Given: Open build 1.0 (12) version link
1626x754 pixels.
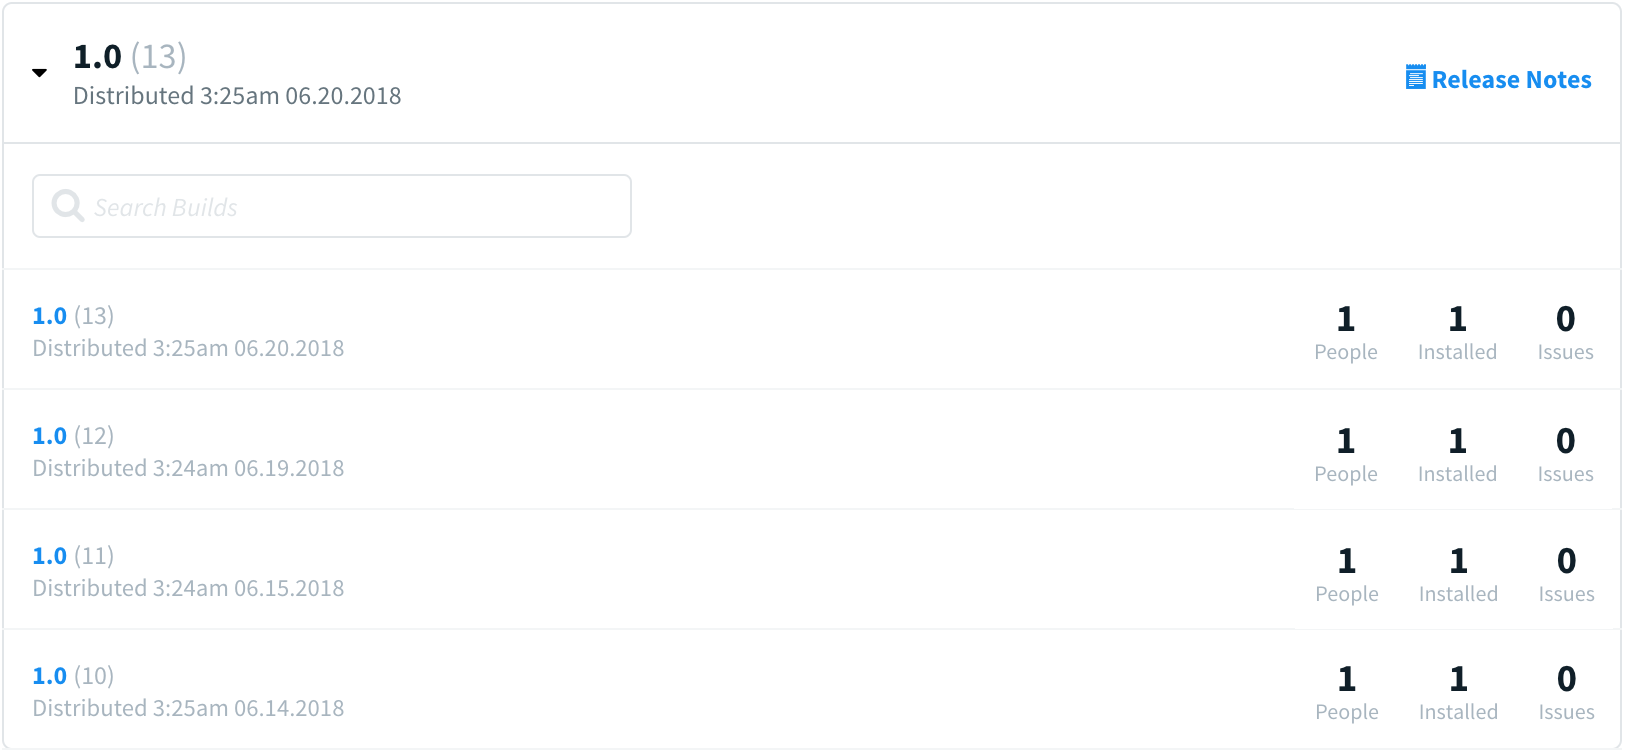Looking at the screenshot, I should point(50,436).
